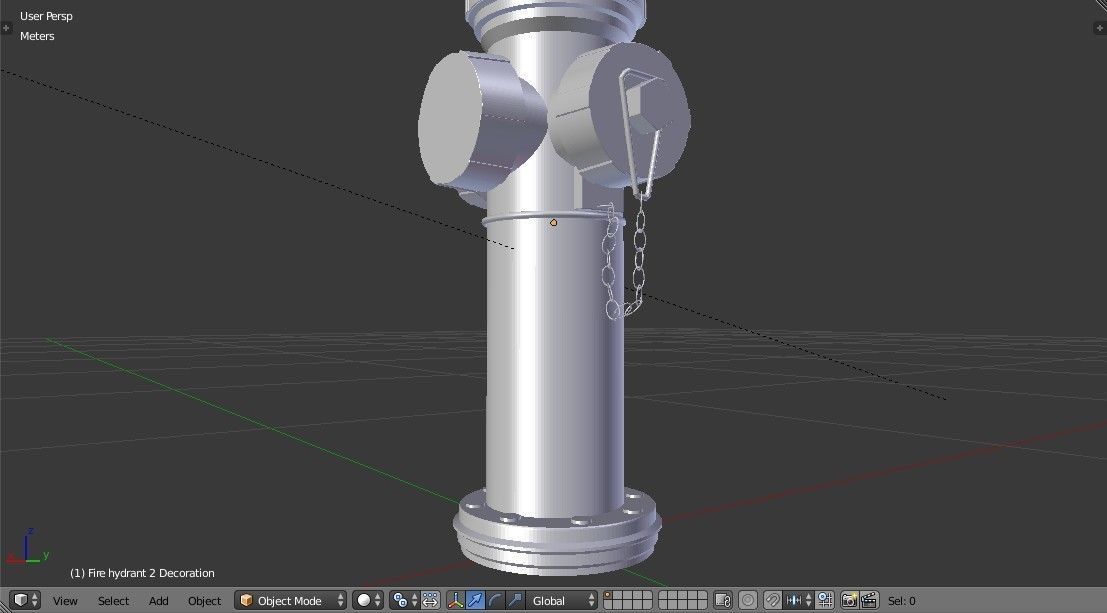The width and height of the screenshot is (1107, 613).
Task: Toggle lock camera and layers to scene
Action: point(722,600)
